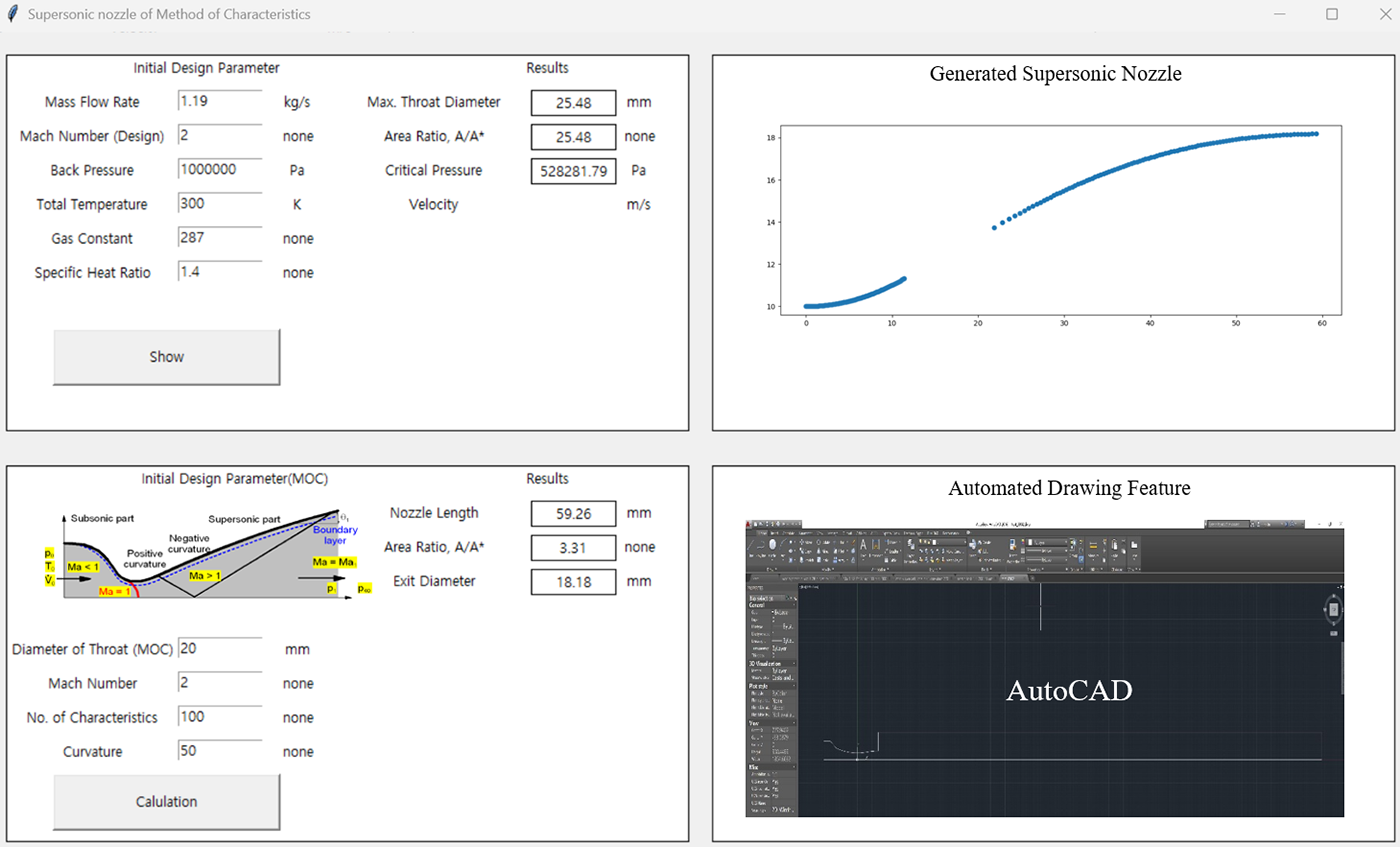Click the AutoCAD drawing preview image
Screen dimensions: 1400x847
point(1045,668)
